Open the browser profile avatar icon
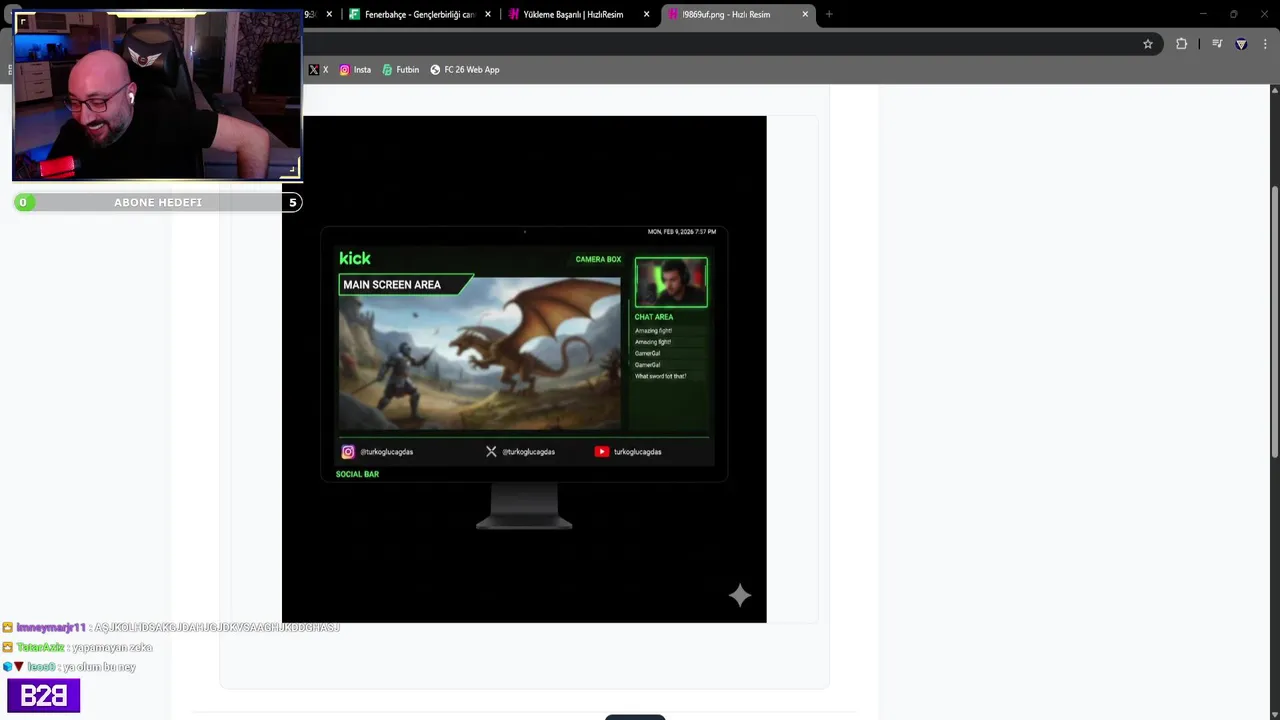 click(x=1241, y=44)
